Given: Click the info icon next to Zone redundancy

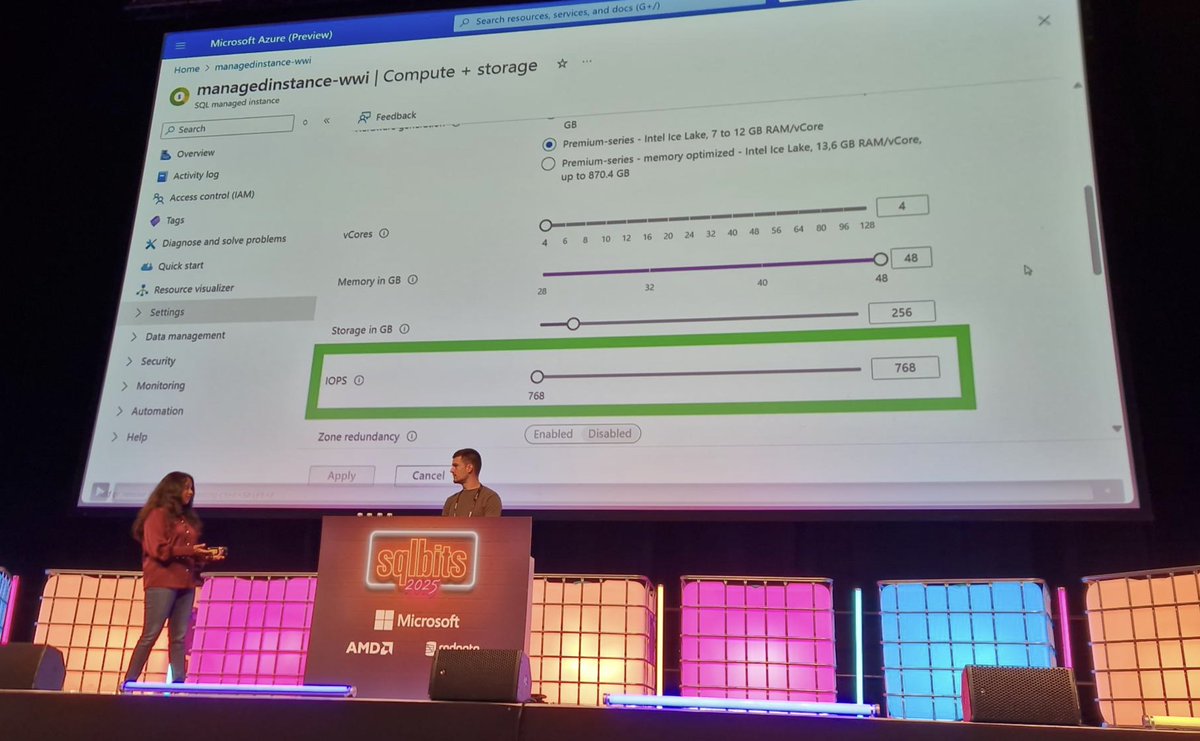Looking at the screenshot, I should pos(411,437).
